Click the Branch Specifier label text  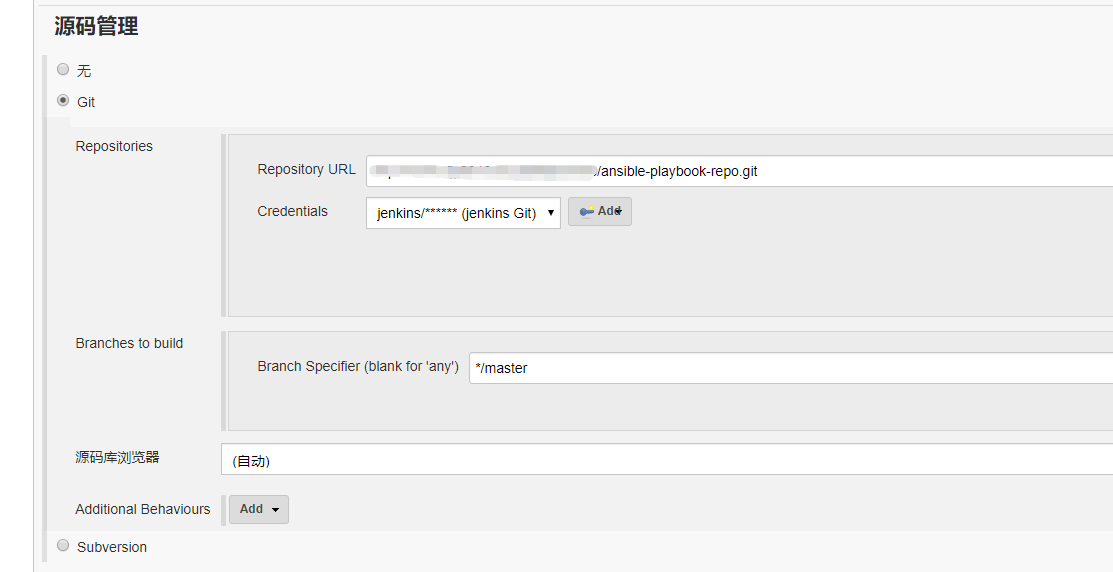point(357,366)
